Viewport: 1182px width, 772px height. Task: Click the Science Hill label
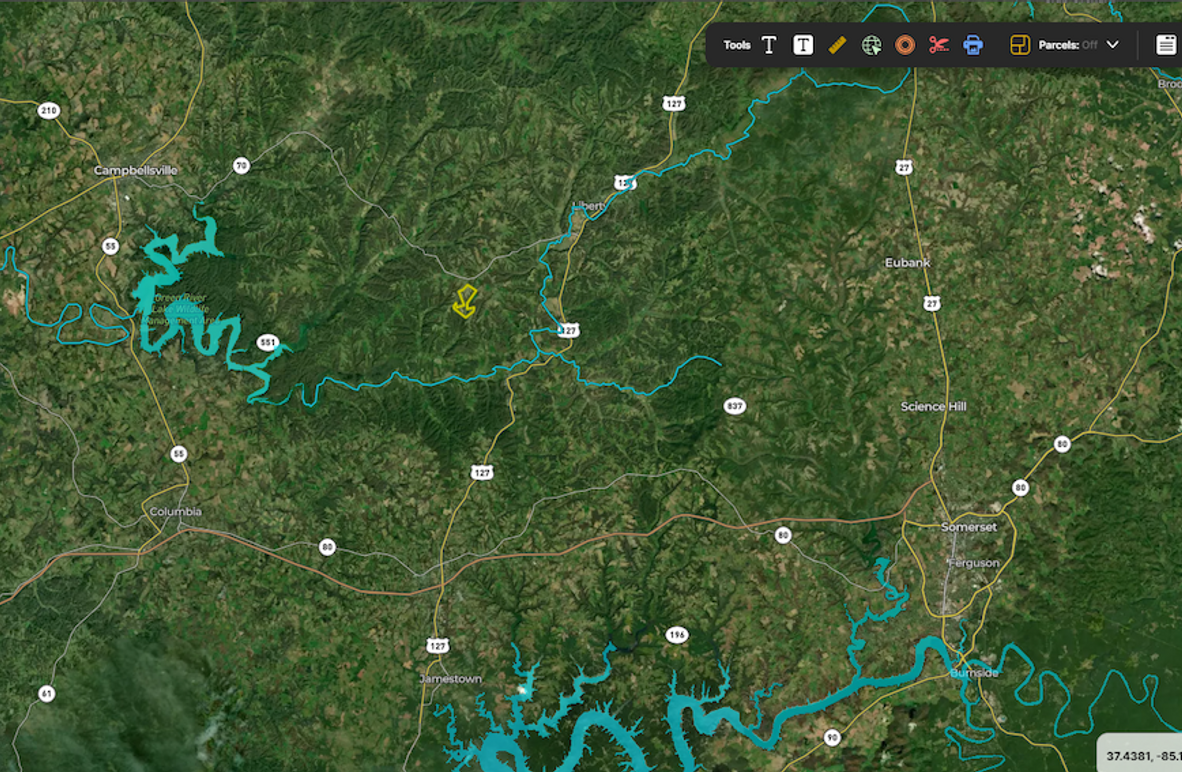[933, 406]
